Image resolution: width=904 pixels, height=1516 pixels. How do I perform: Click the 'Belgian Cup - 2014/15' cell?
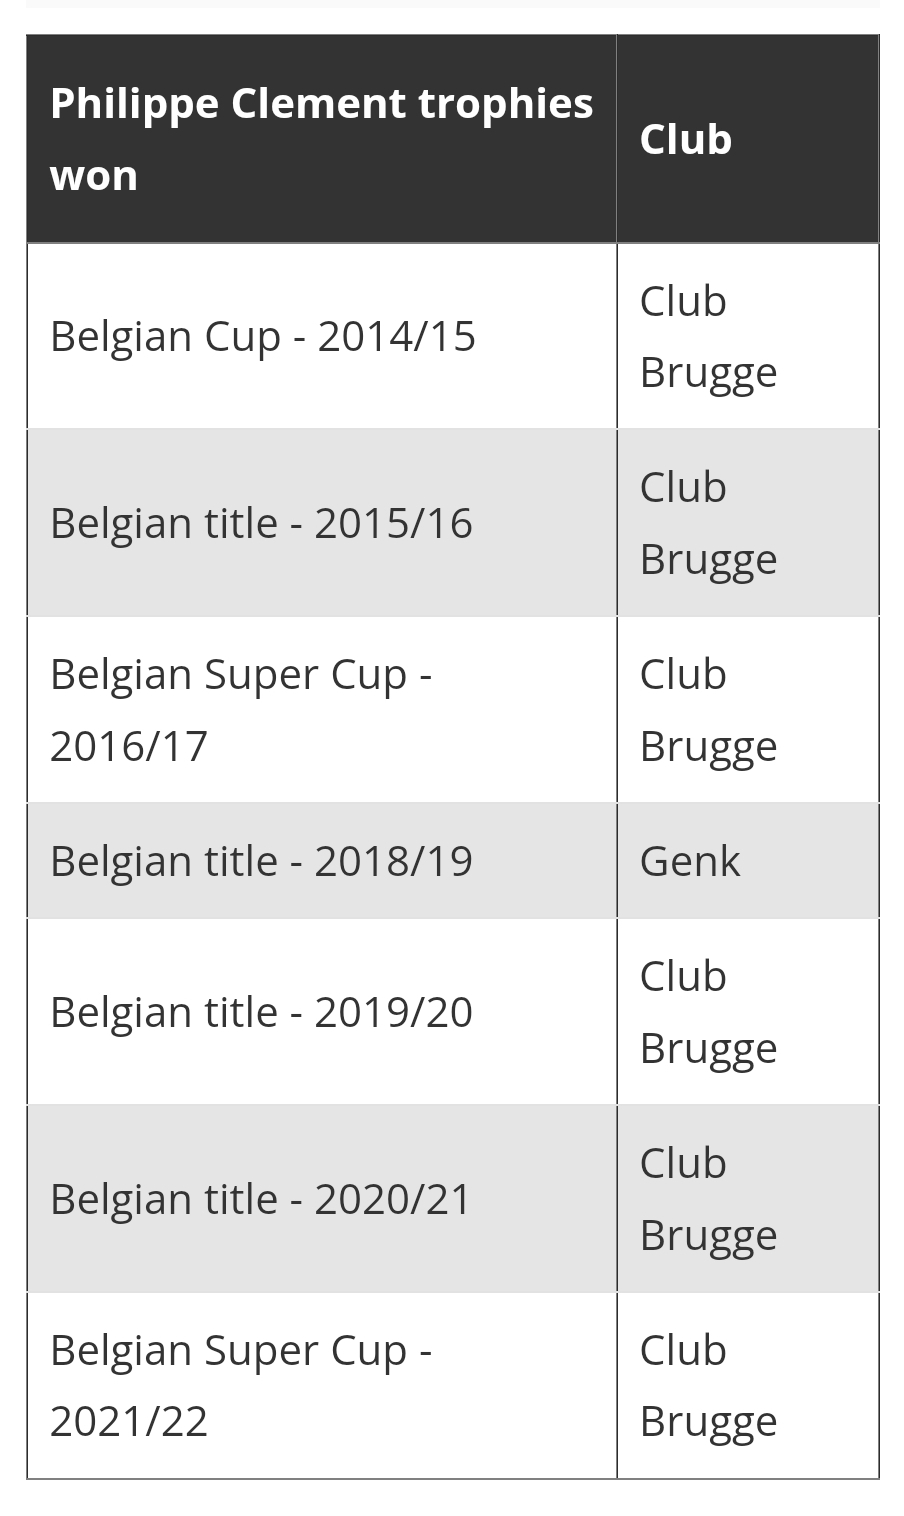(x=321, y=336)
